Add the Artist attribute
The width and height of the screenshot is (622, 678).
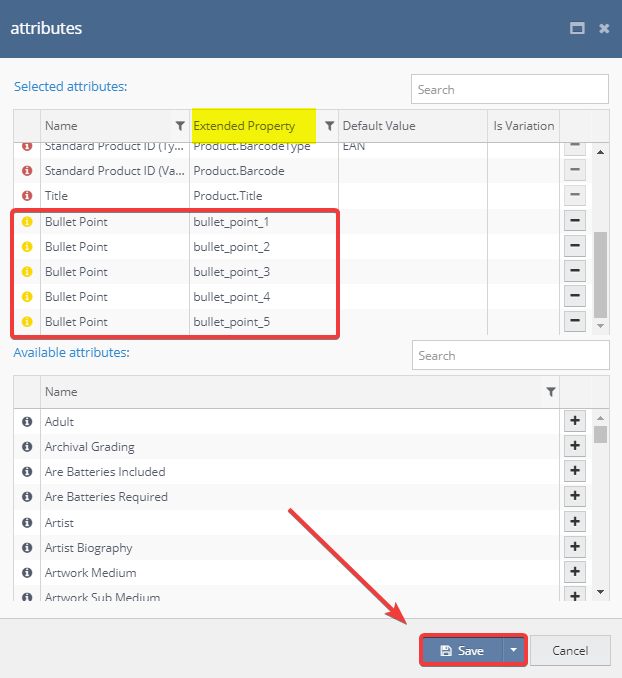575,521
